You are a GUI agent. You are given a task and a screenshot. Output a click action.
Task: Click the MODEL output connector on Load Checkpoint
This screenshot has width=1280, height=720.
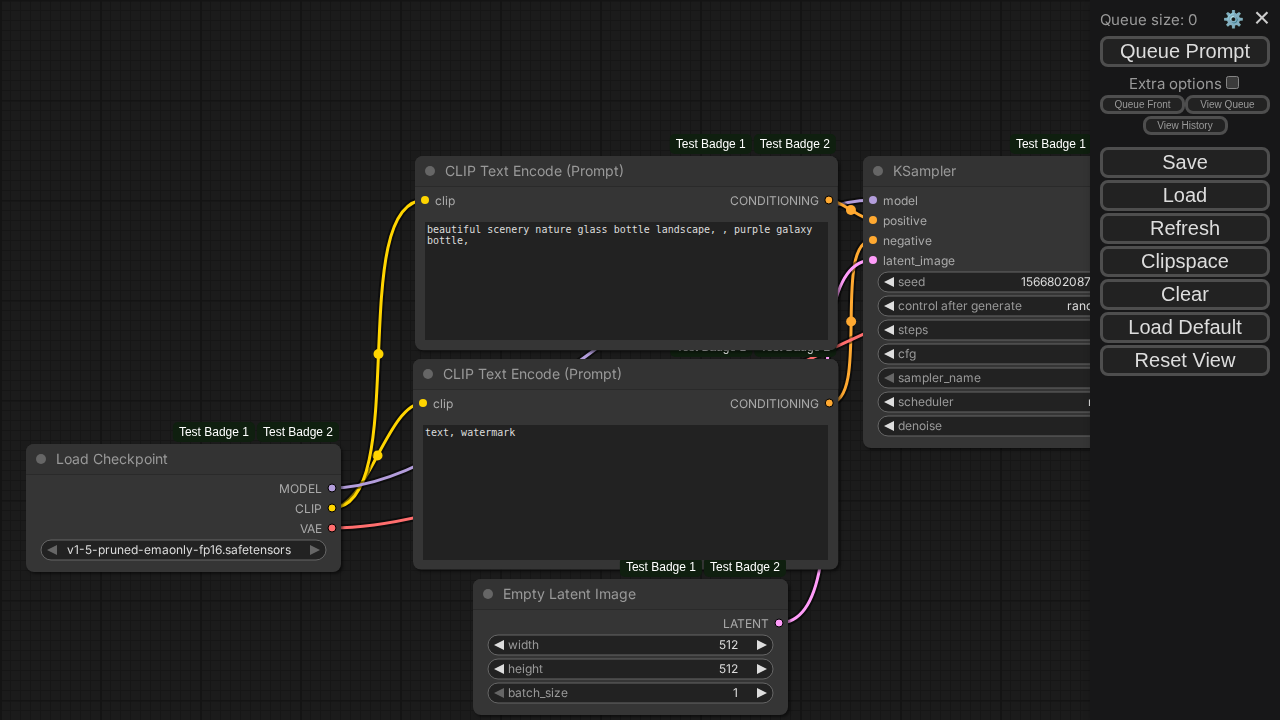332,488
